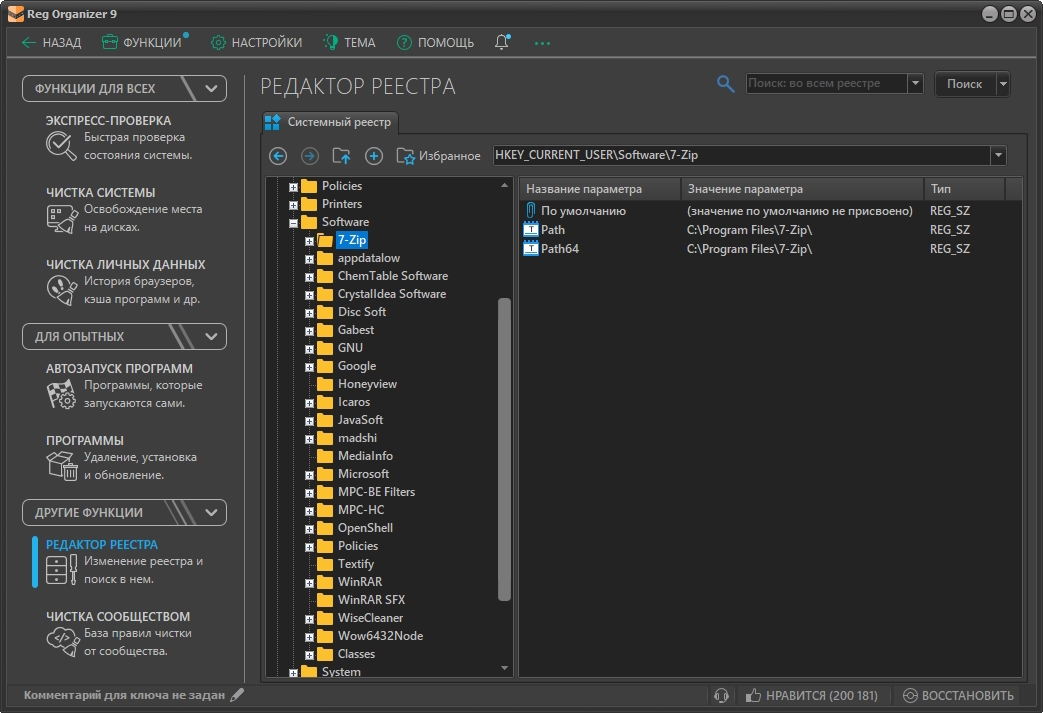Click the magnifier search icon
The width and height of the screenshot is (1043, 713).
pyautogui.click(x=726, y=84)
